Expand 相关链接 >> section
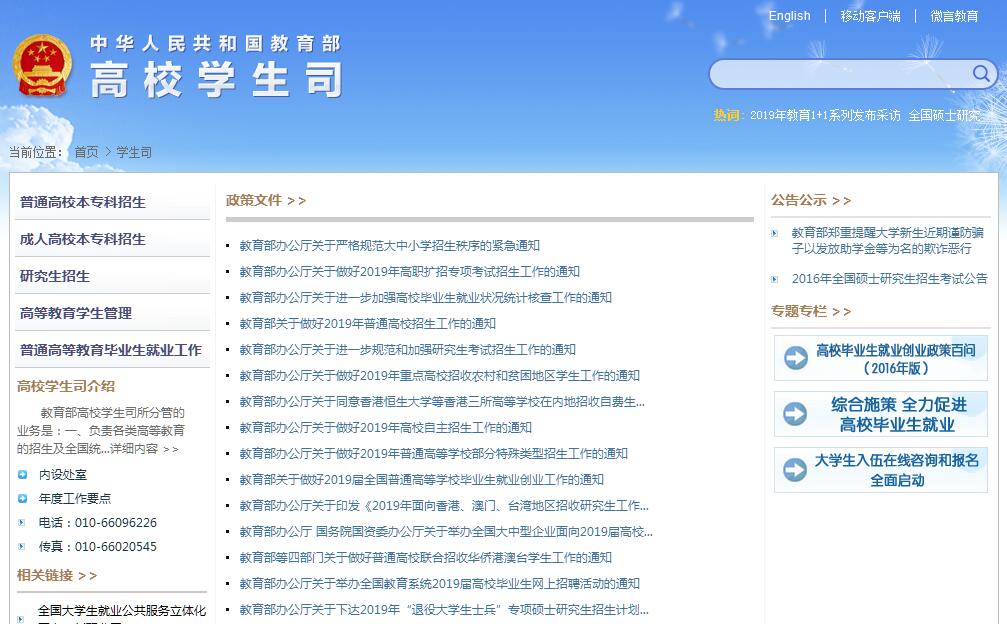This screenshot has height=624, width=1007. tap(57, 575)
